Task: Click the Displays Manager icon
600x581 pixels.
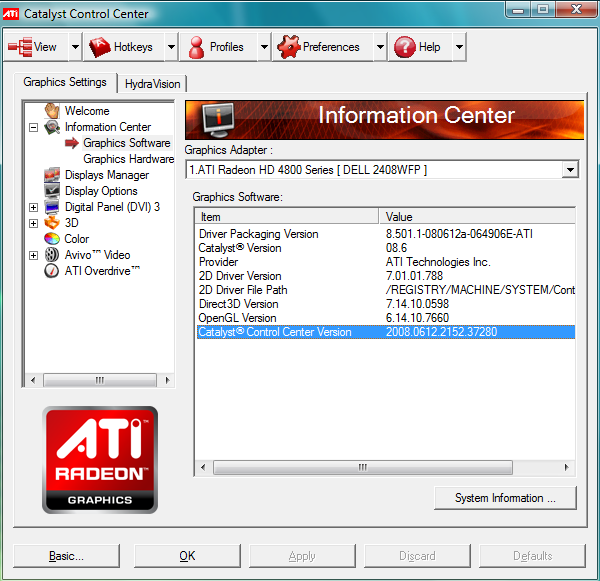Action: coord(52,175)
